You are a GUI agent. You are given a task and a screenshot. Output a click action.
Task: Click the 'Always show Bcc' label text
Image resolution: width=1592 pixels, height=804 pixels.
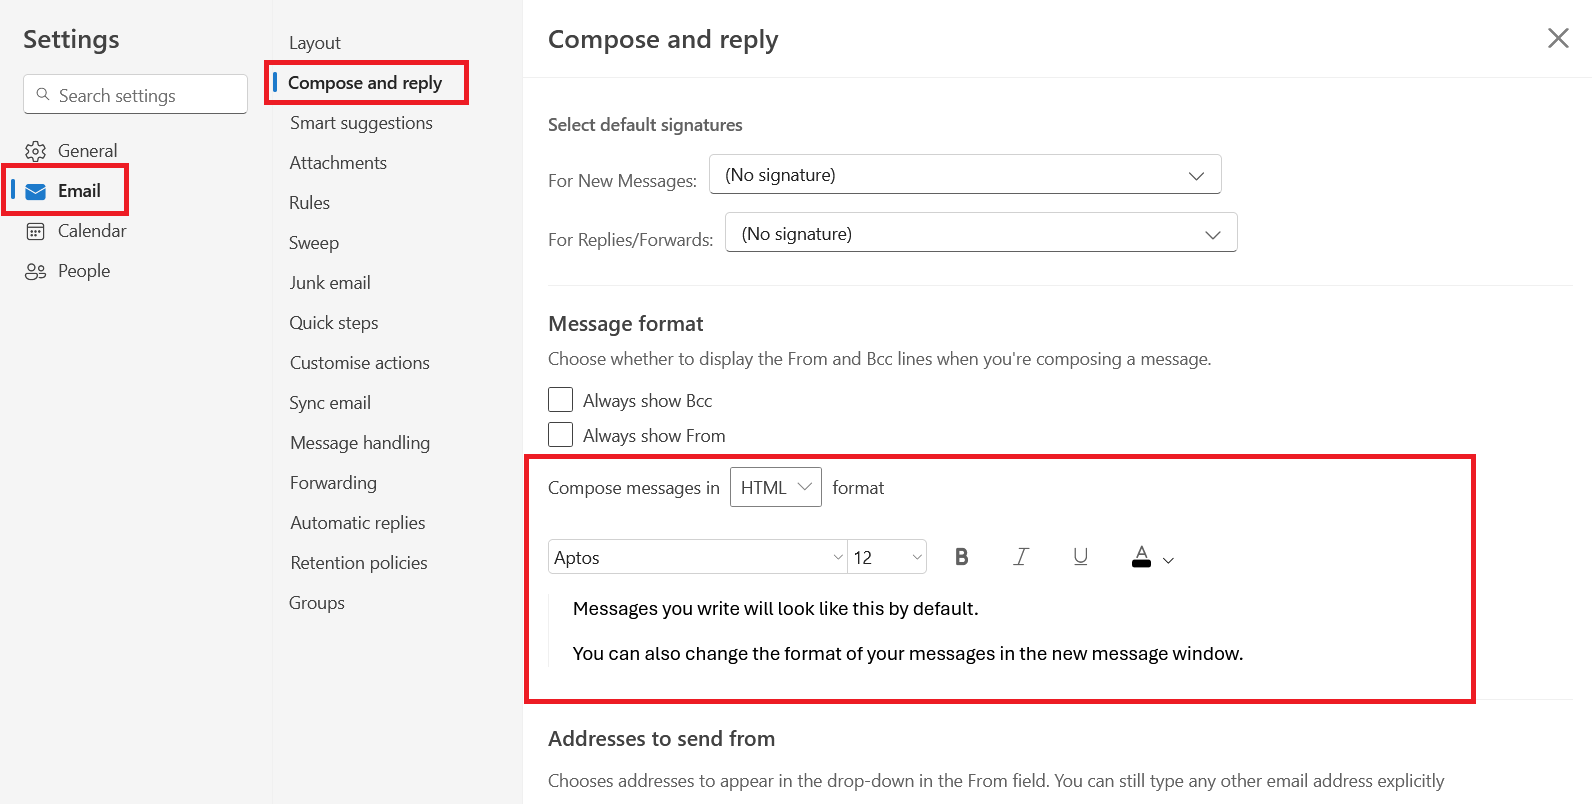click(x=647, y=401)
